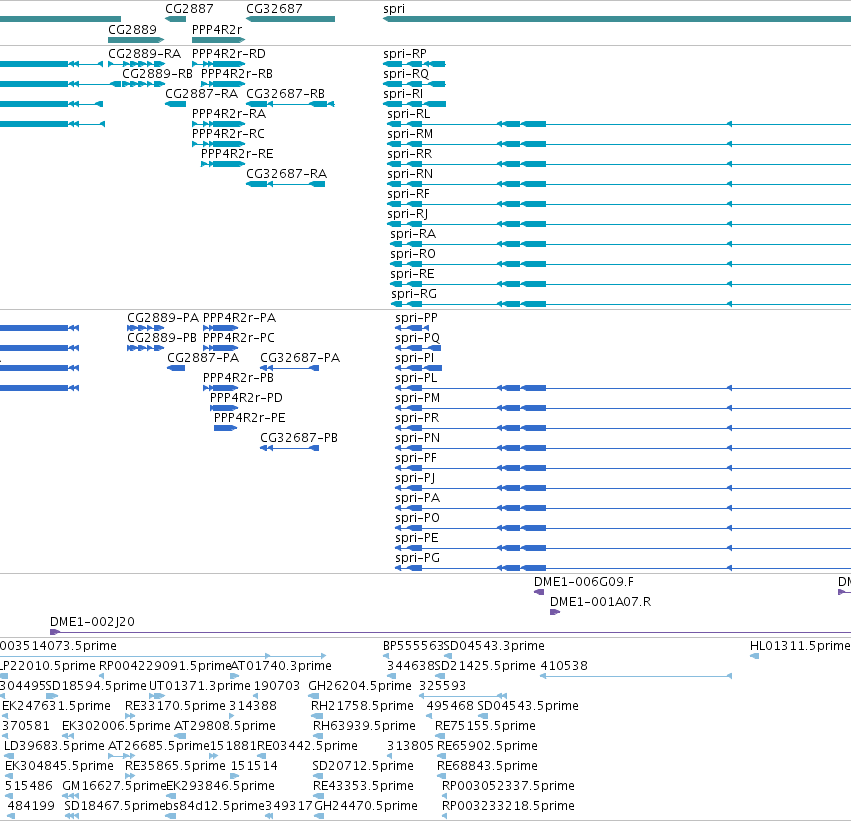Click the CG32687-RB transcript label
The height and width of the screenshot is (821, 851).
(x=285, y=94)
